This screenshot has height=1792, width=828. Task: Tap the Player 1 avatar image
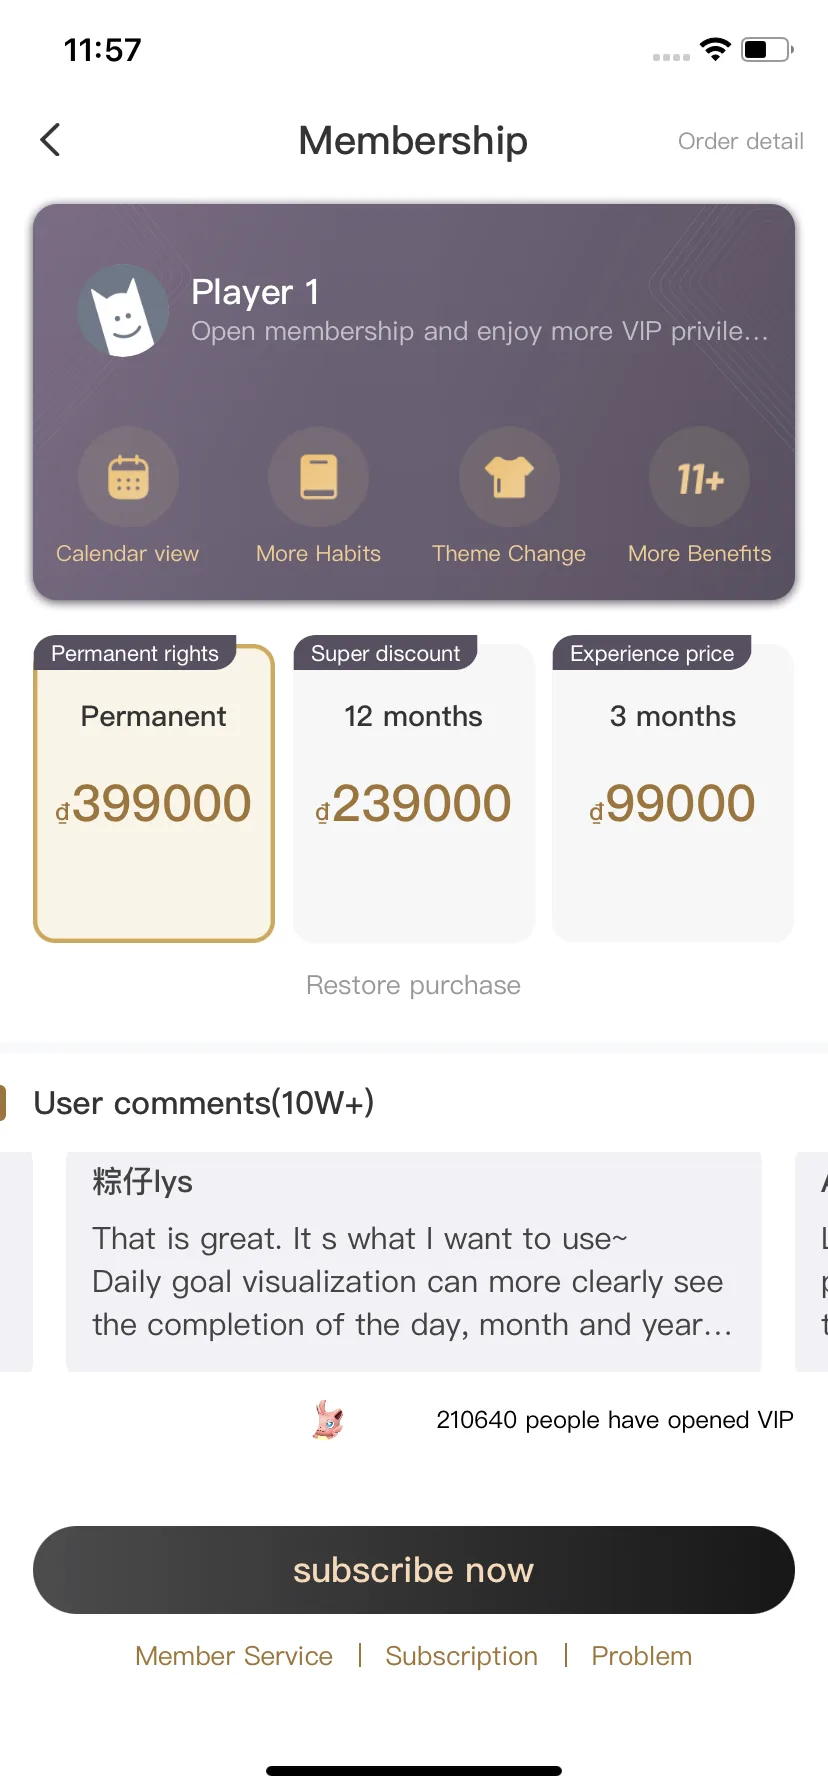123,310
